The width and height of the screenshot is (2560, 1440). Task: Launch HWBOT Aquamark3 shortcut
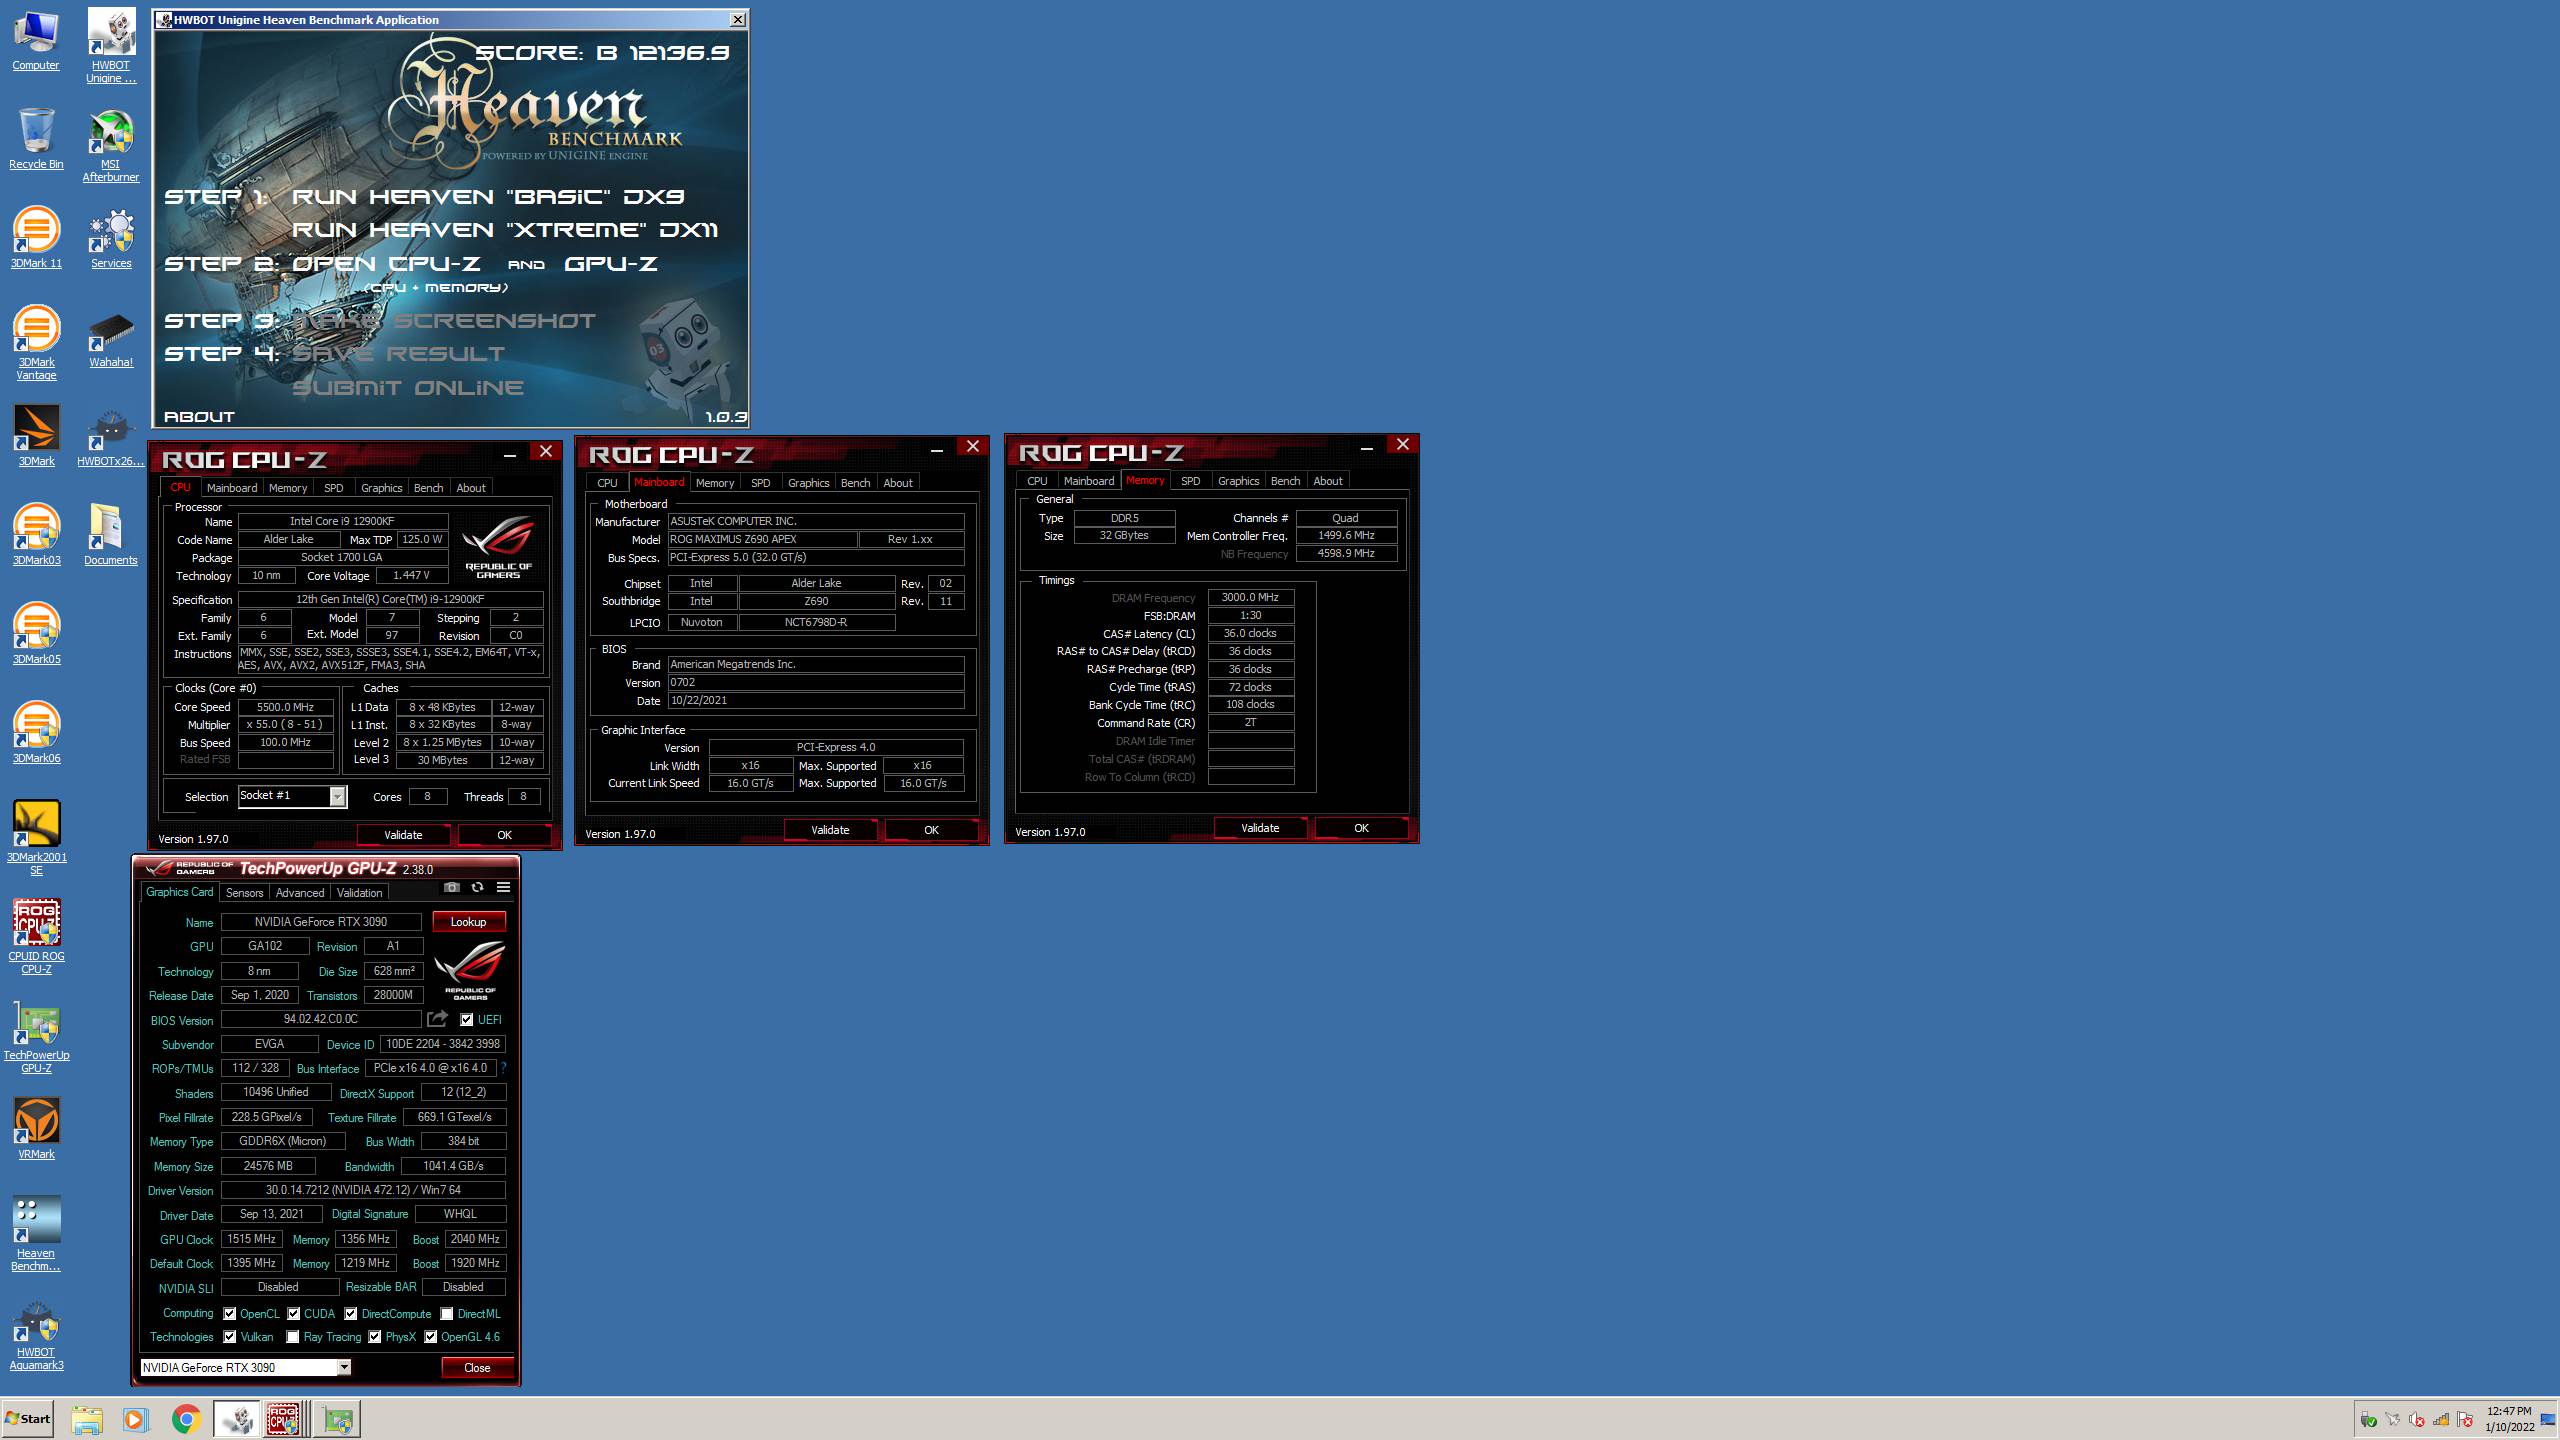(x=36, y=1333)
